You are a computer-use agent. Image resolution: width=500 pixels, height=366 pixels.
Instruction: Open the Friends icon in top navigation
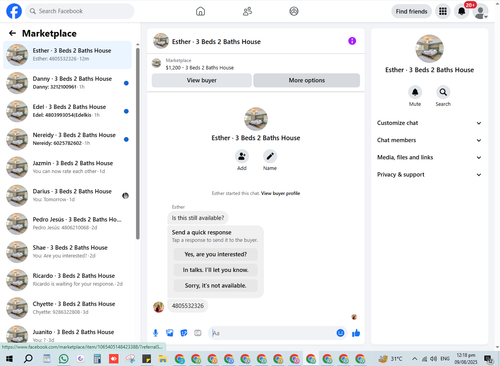tap(247, 11)
